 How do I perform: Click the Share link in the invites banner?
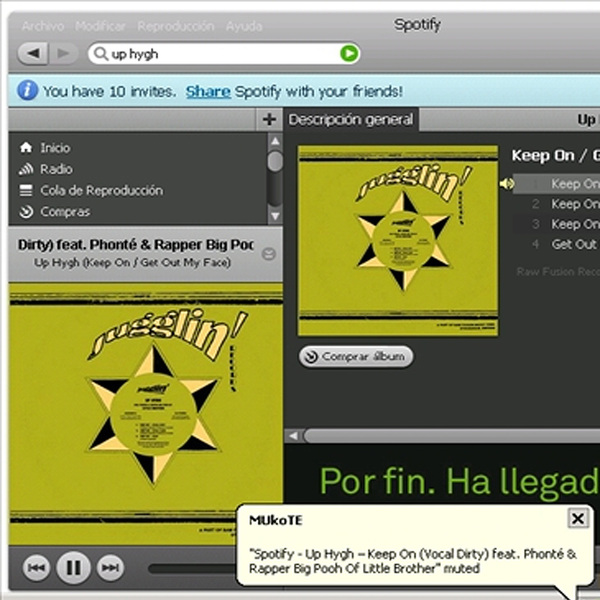(208, 91)
